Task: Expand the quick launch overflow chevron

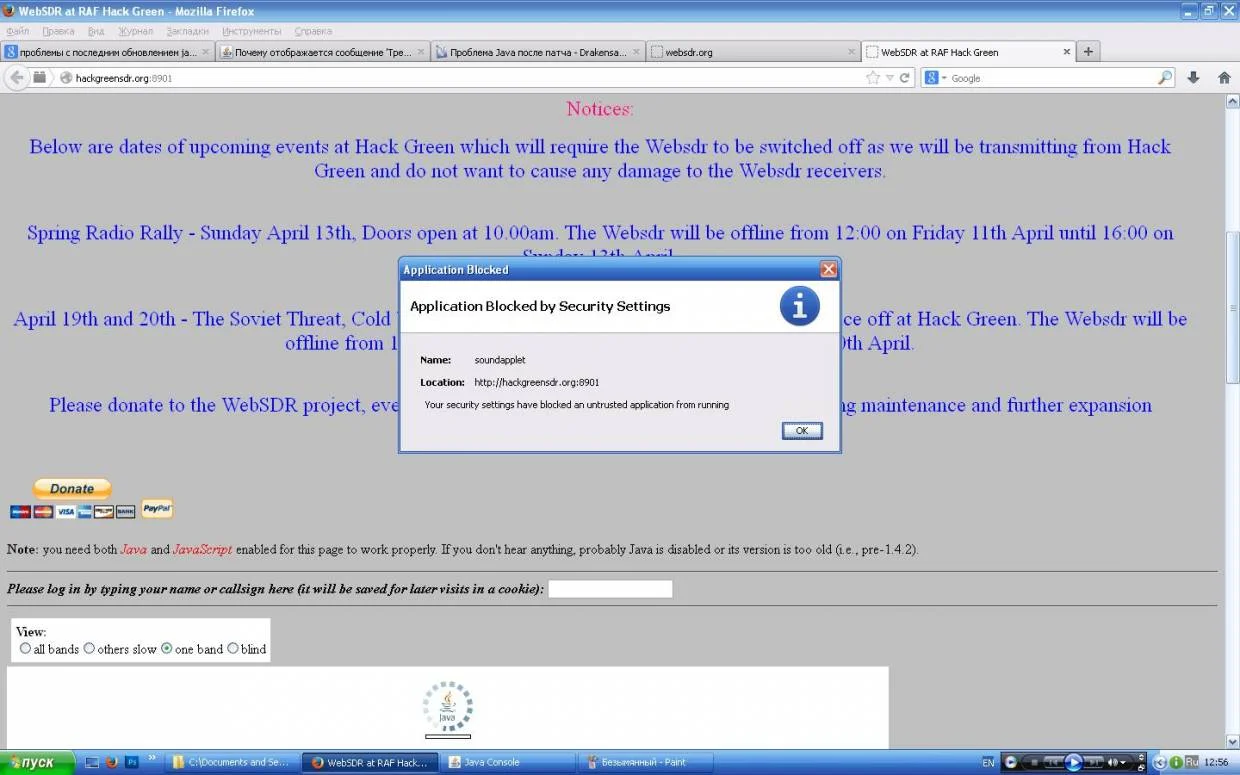Action: (152, 759)
